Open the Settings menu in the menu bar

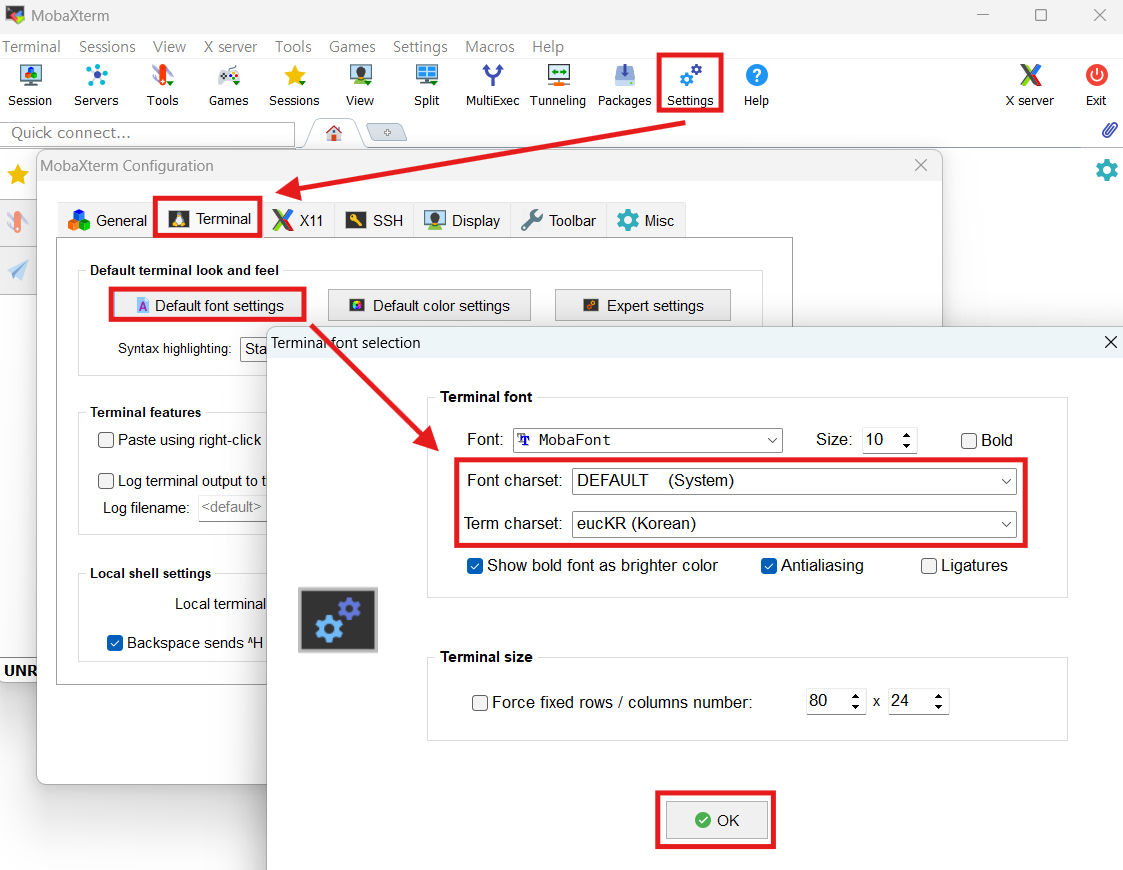[420, 47]
